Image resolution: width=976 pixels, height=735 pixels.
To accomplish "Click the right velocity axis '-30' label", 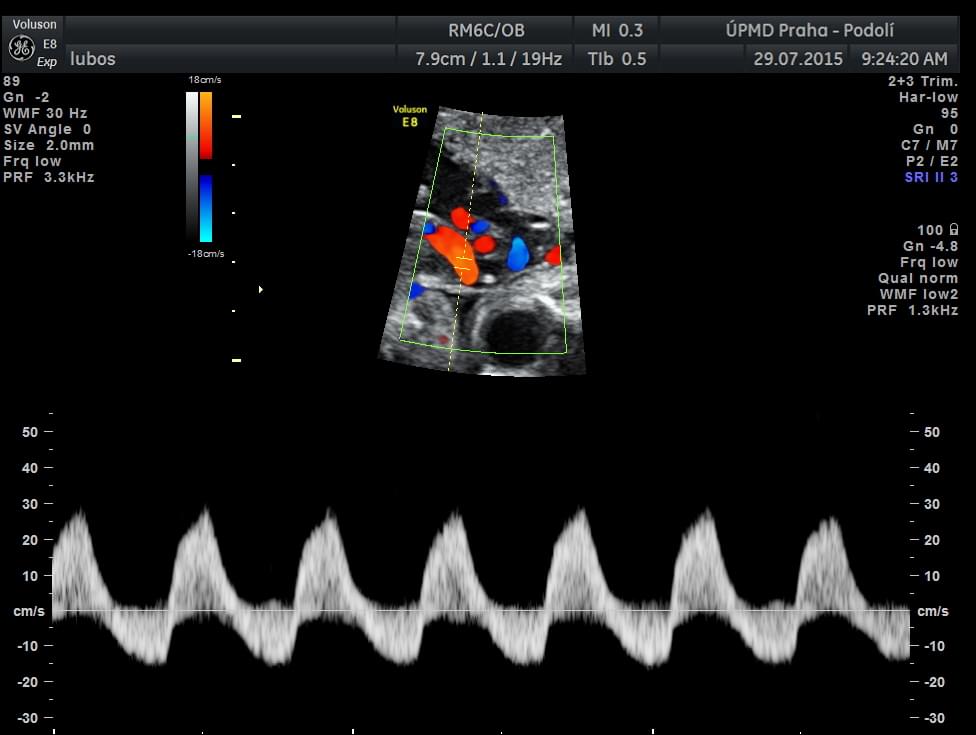I will click(934, 718).
